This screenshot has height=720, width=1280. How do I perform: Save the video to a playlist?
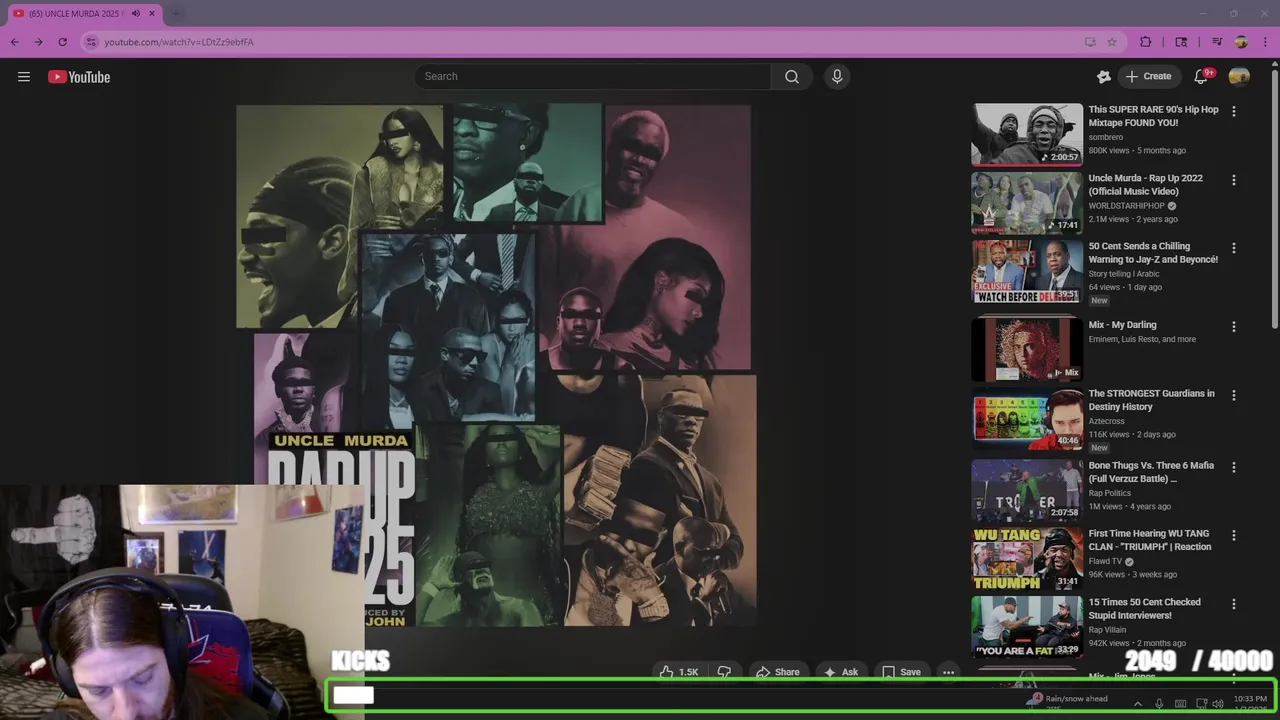coord(900,672)
